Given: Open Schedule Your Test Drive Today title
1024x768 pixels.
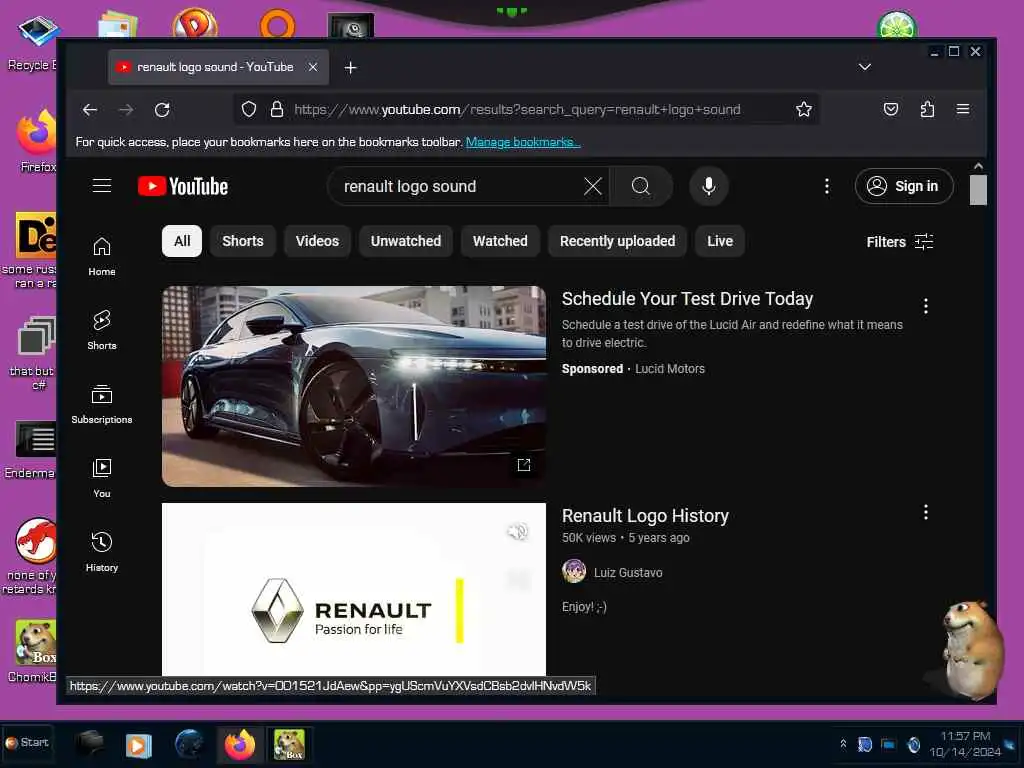Looking at the screenshot, I should 687,298.
